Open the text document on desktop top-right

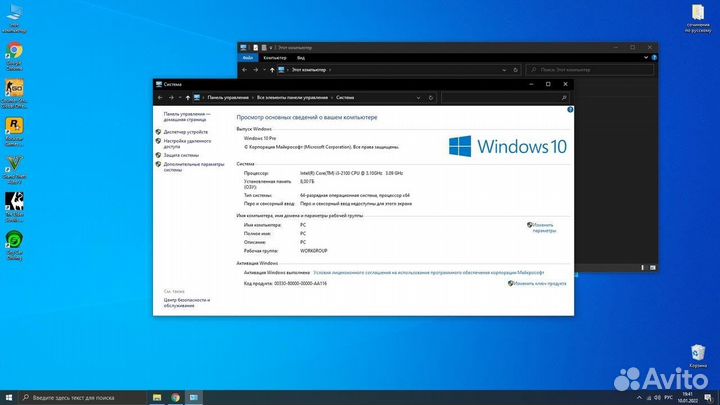point(698,14)
